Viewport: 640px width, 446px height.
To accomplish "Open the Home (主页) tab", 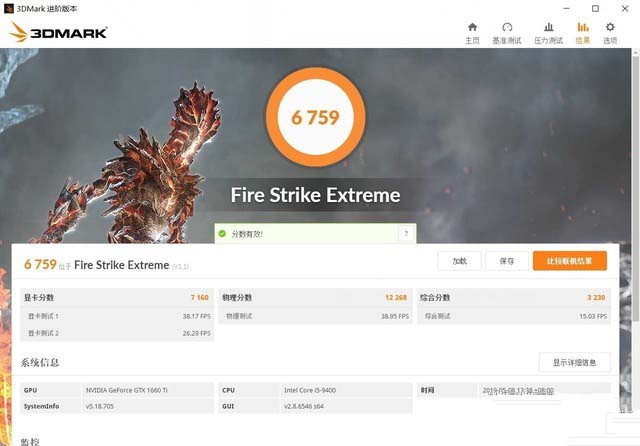I will 472,33.
